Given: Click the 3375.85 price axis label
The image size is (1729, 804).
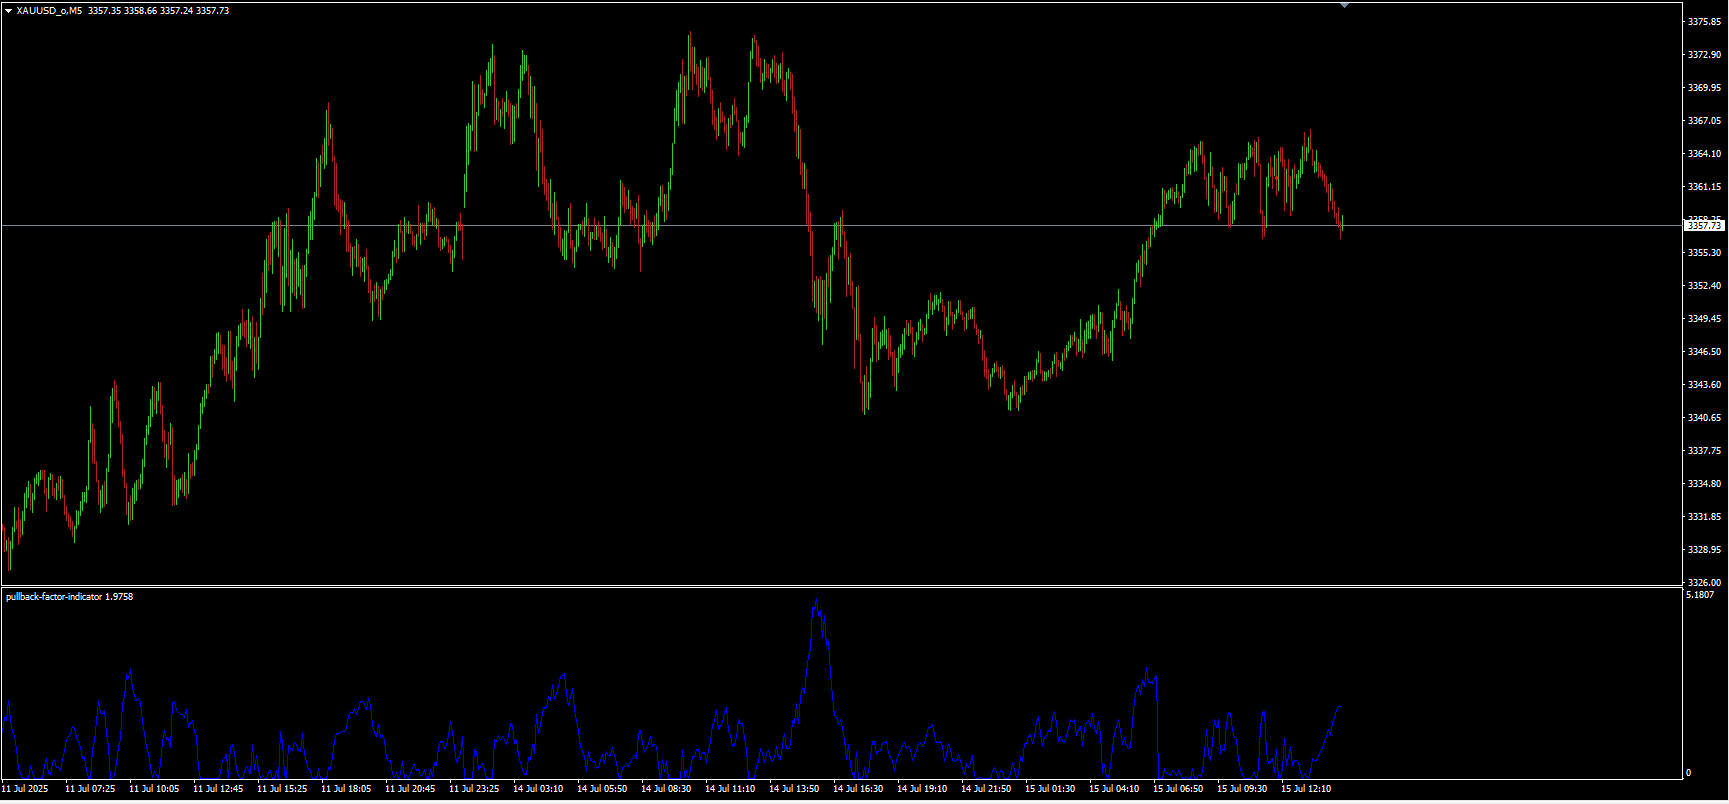Looking at the screenshot, I should pyautogui.click(x=1704, y=22).
